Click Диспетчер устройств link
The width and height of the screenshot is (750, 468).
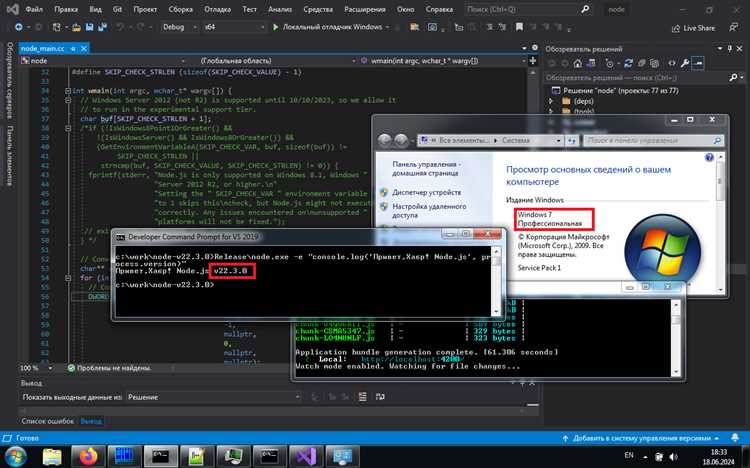tap(427, 192)
